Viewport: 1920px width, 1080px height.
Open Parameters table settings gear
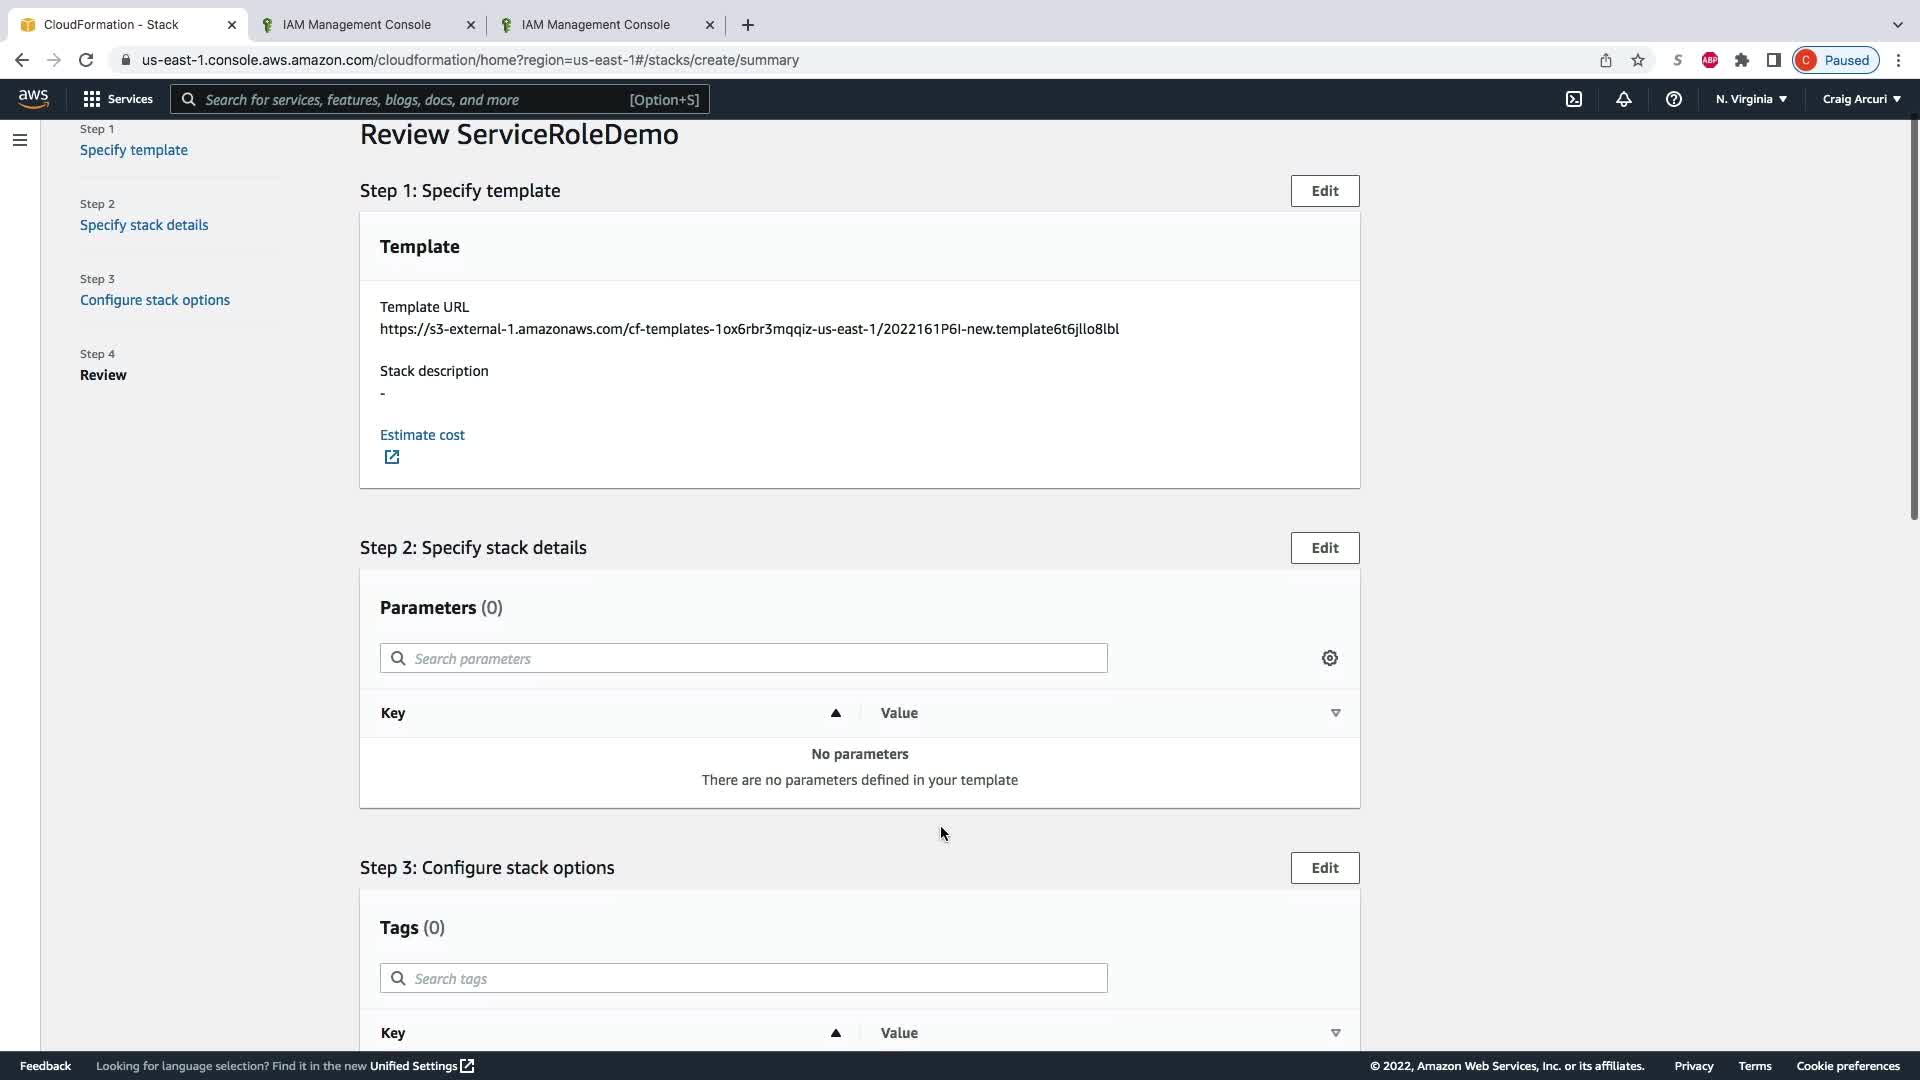pos(1330,658)
